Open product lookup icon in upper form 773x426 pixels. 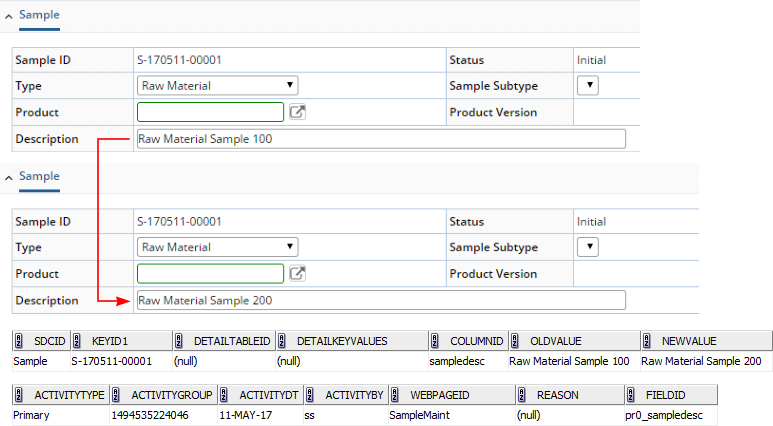(297, 112)
